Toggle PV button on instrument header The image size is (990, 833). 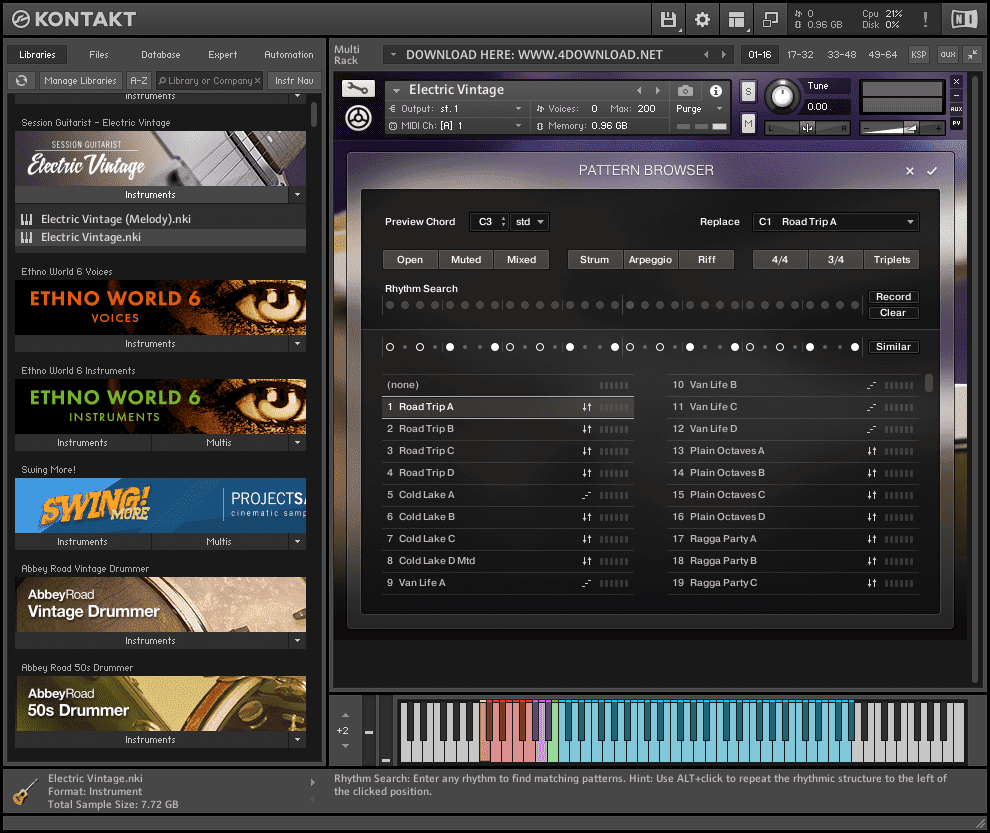(957, 123)
